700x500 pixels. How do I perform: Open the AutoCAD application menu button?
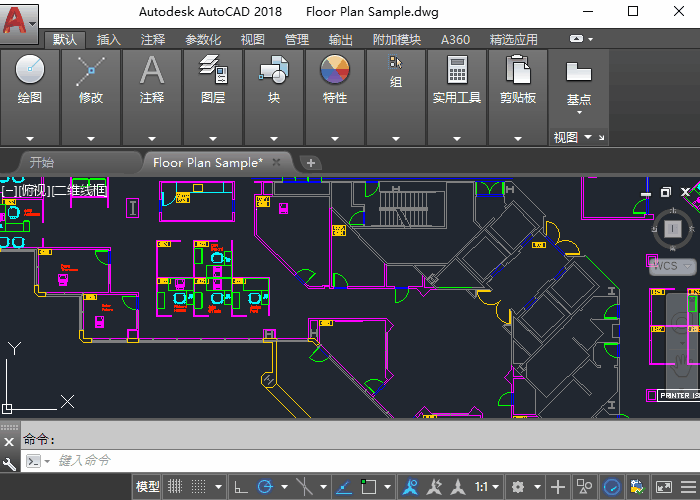19,22
